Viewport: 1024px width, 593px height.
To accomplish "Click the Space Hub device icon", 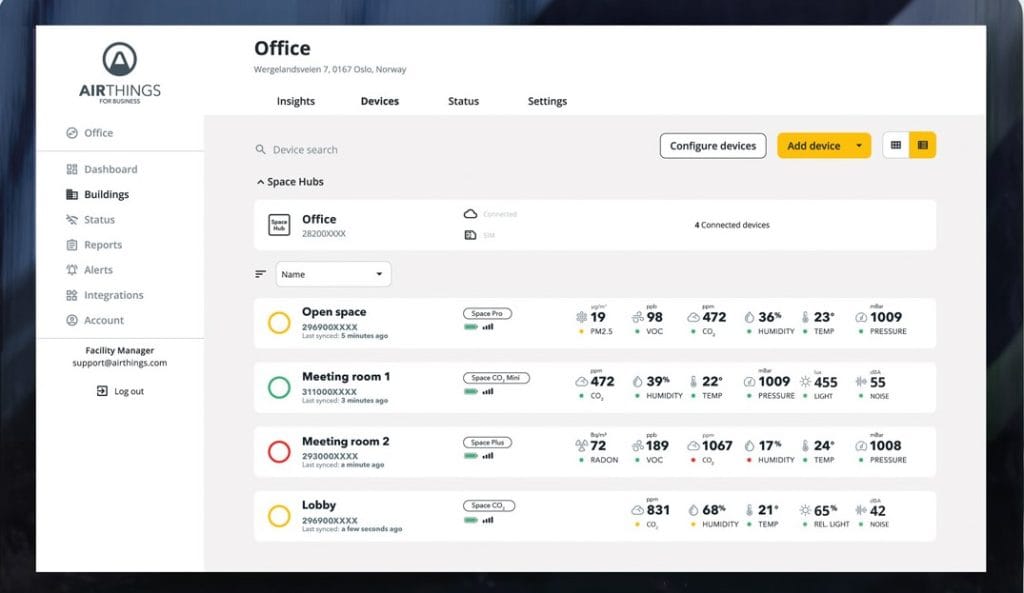I will 279,225.
